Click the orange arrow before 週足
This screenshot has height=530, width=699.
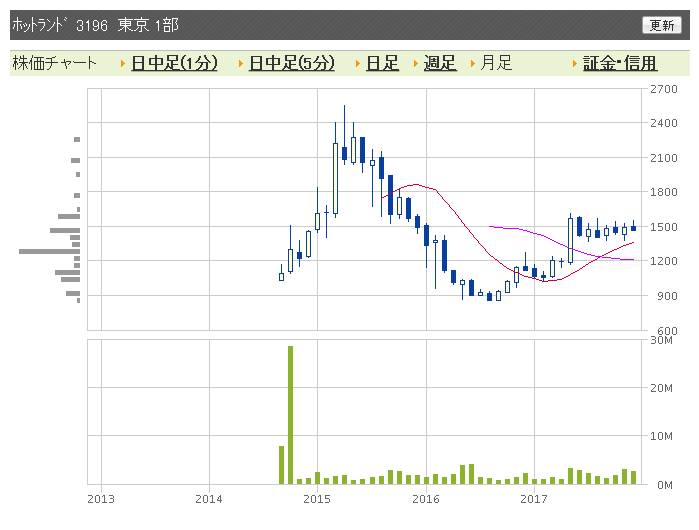(415, 64)
